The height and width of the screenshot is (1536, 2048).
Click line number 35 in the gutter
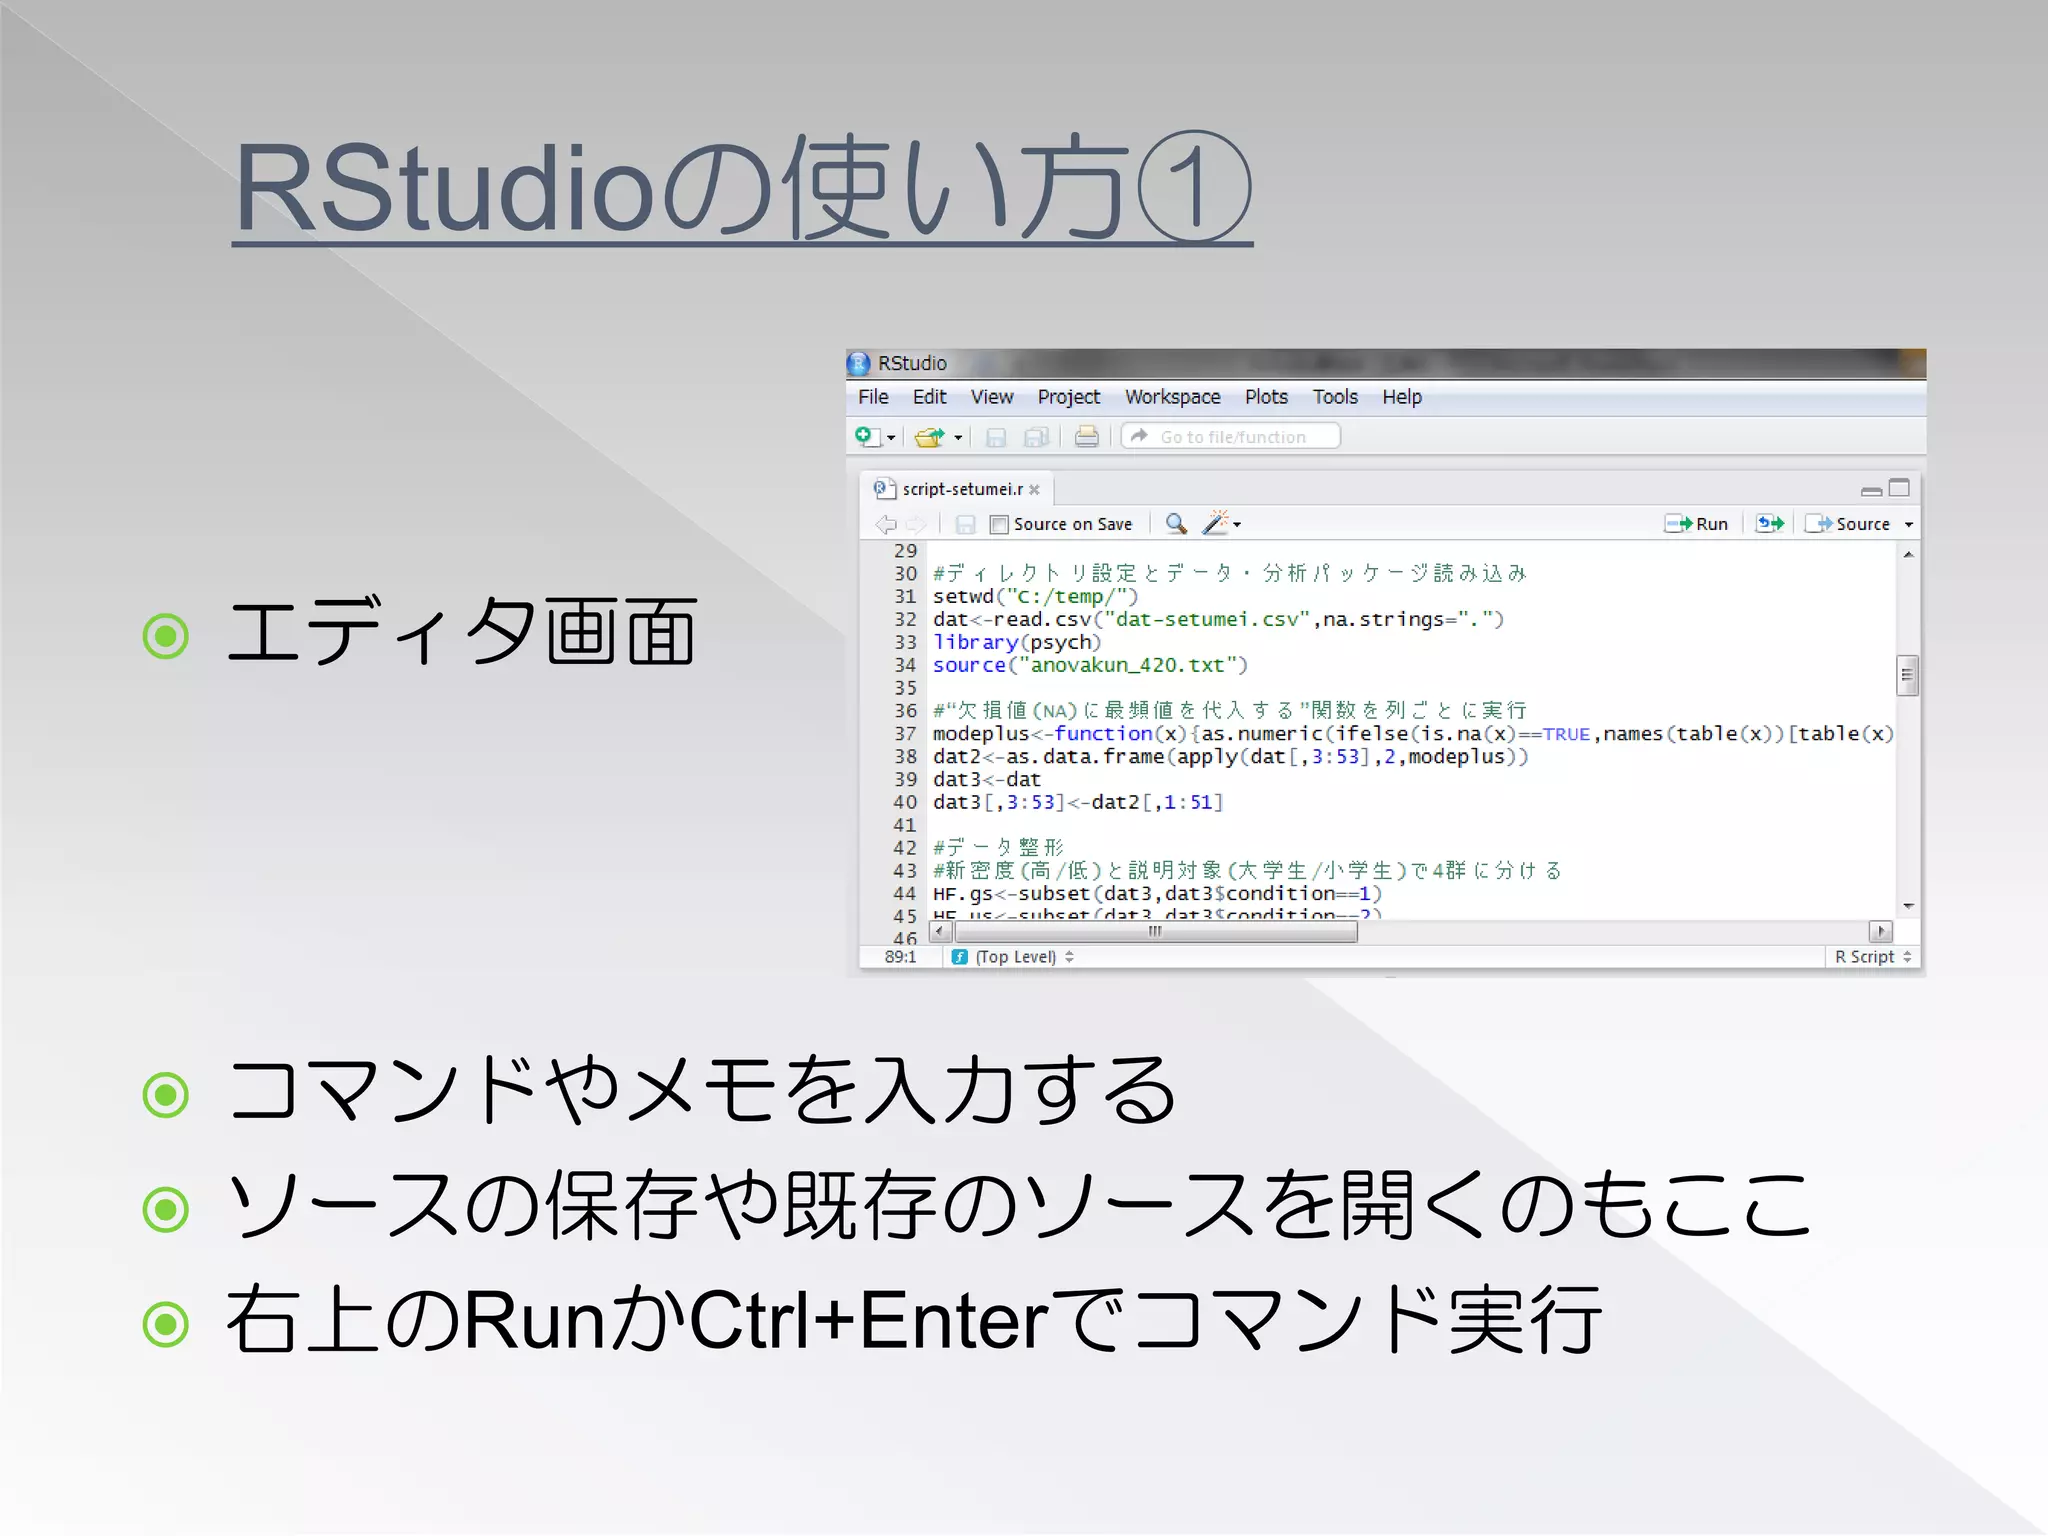905,688
